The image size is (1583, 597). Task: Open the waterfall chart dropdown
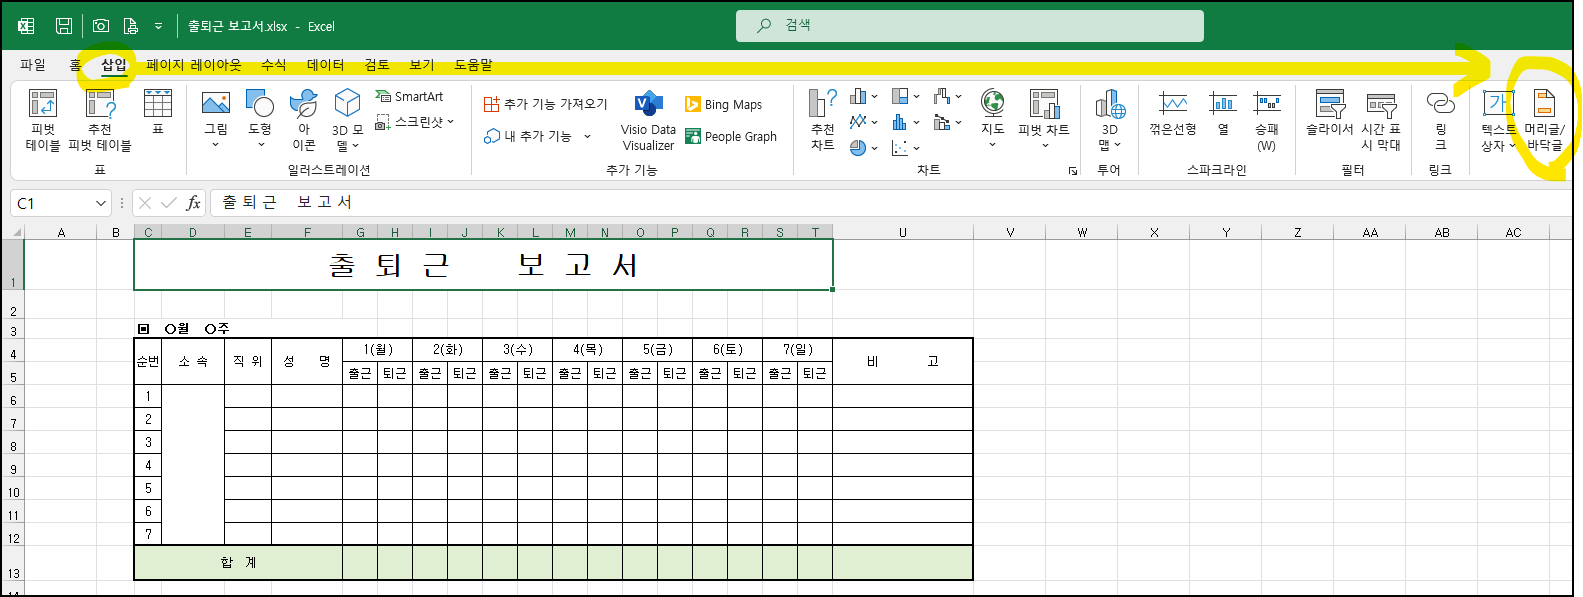948,96
